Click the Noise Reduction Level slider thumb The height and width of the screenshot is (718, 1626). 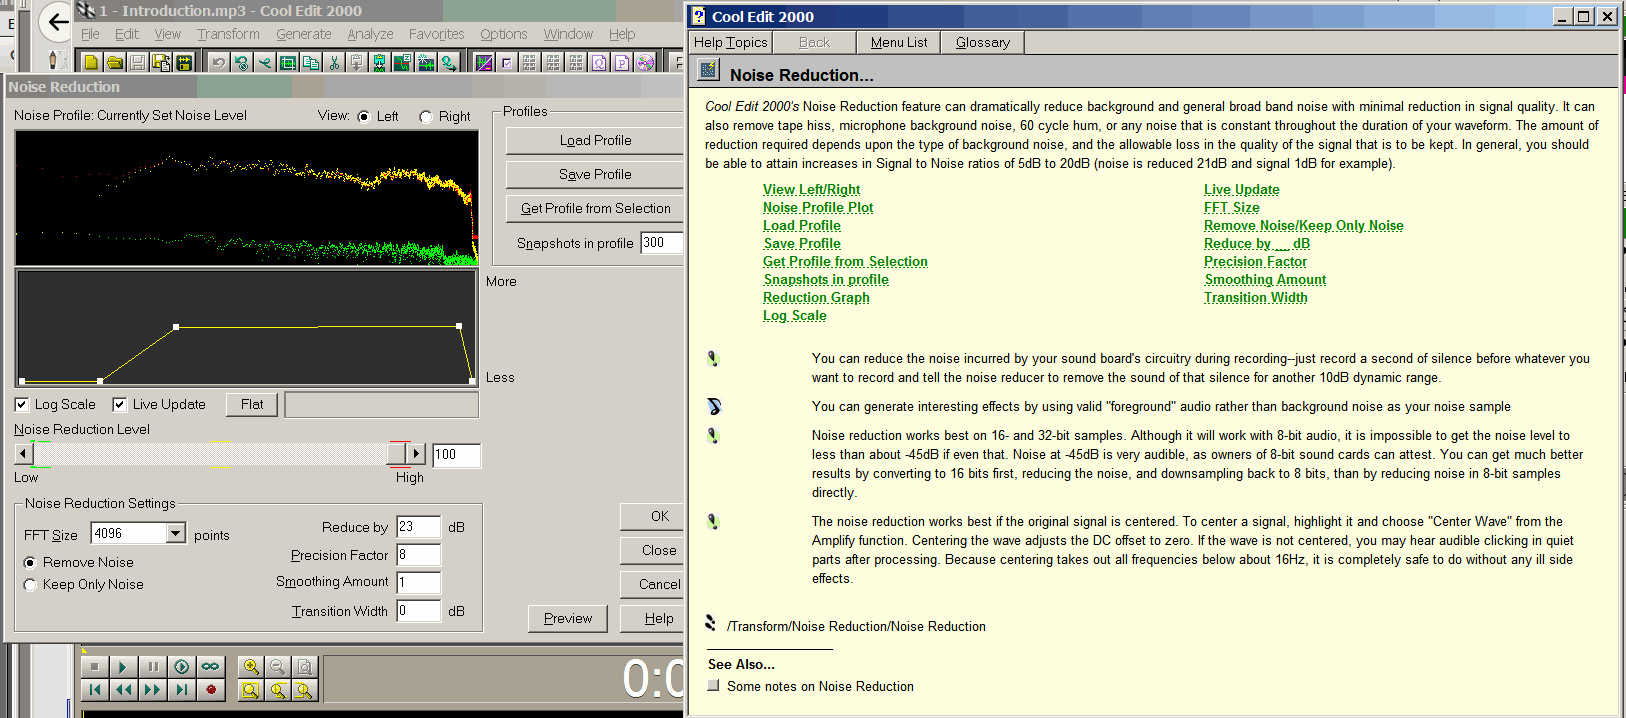click(398, 453)
